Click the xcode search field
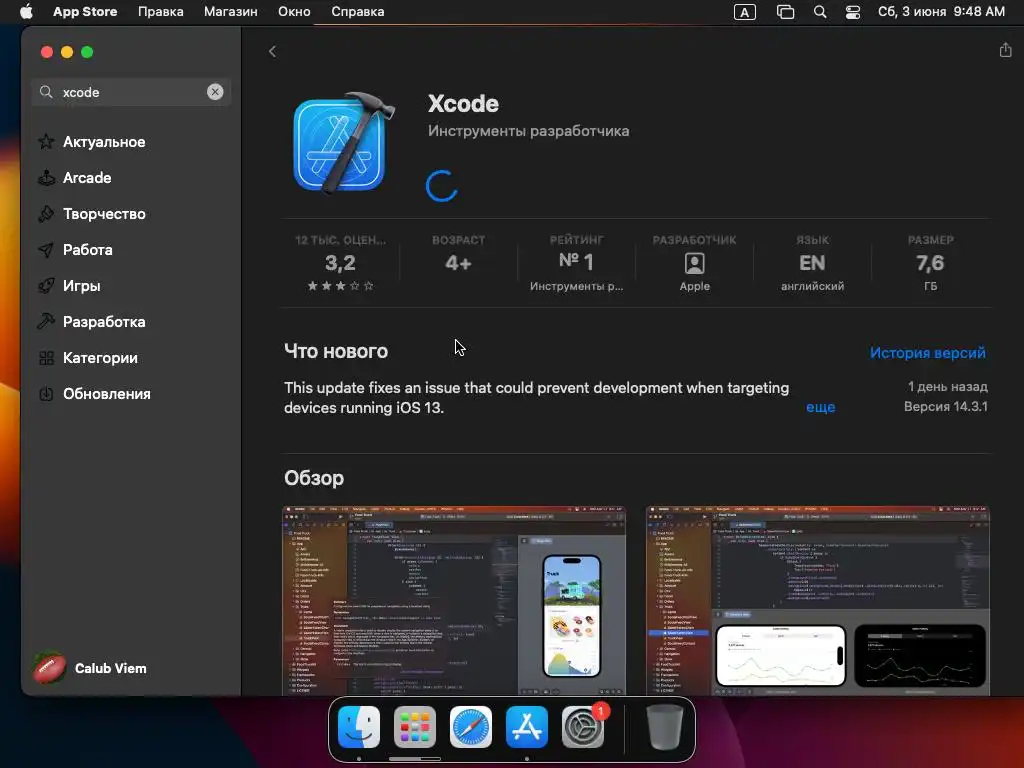Viewport: 1024px width, 768px height. pyautogui.click(x=131, y=92)
